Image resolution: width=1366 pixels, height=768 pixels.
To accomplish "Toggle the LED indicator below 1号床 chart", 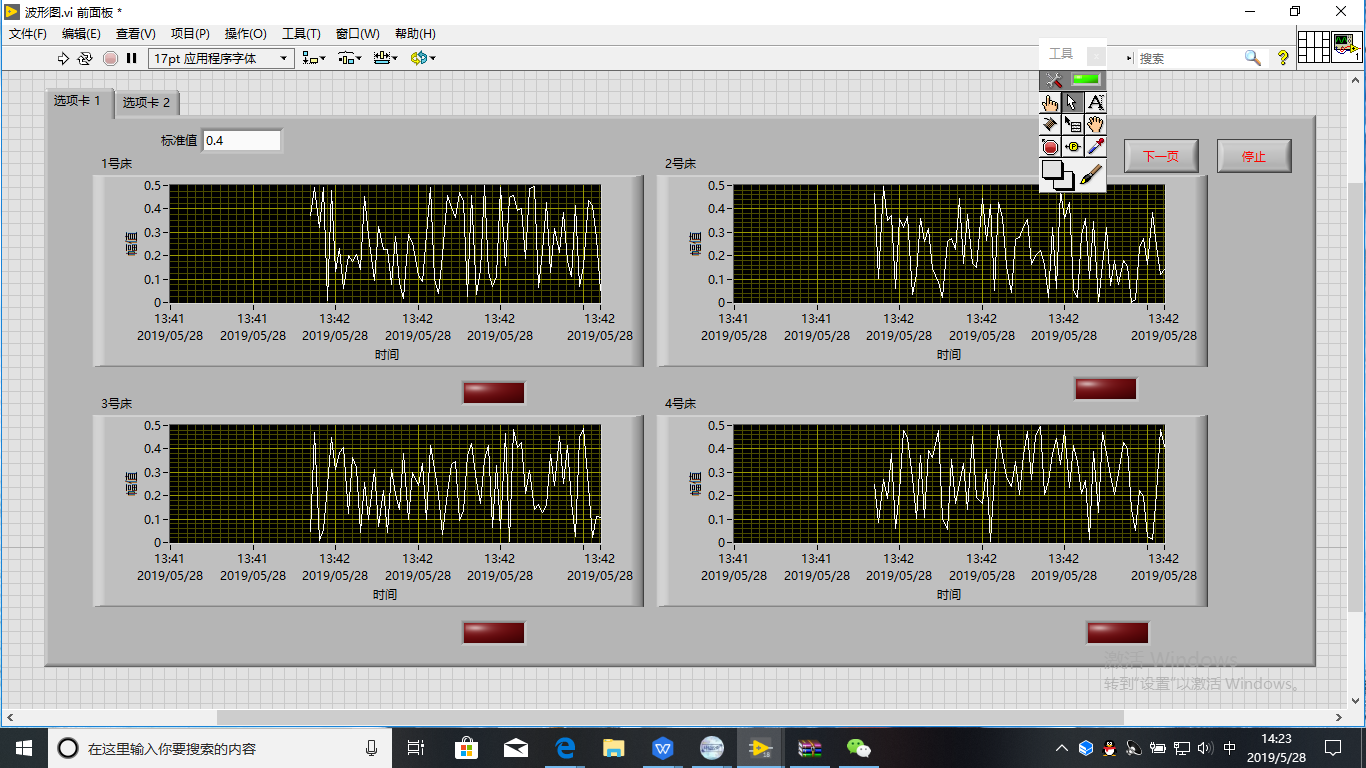I will click(493, 393).
